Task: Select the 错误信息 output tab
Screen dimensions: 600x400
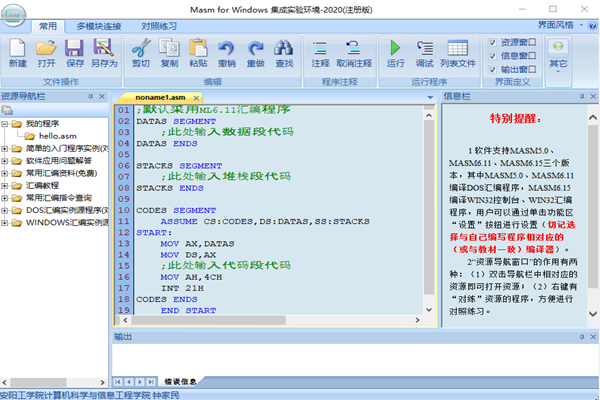Action: pos(180,381)
